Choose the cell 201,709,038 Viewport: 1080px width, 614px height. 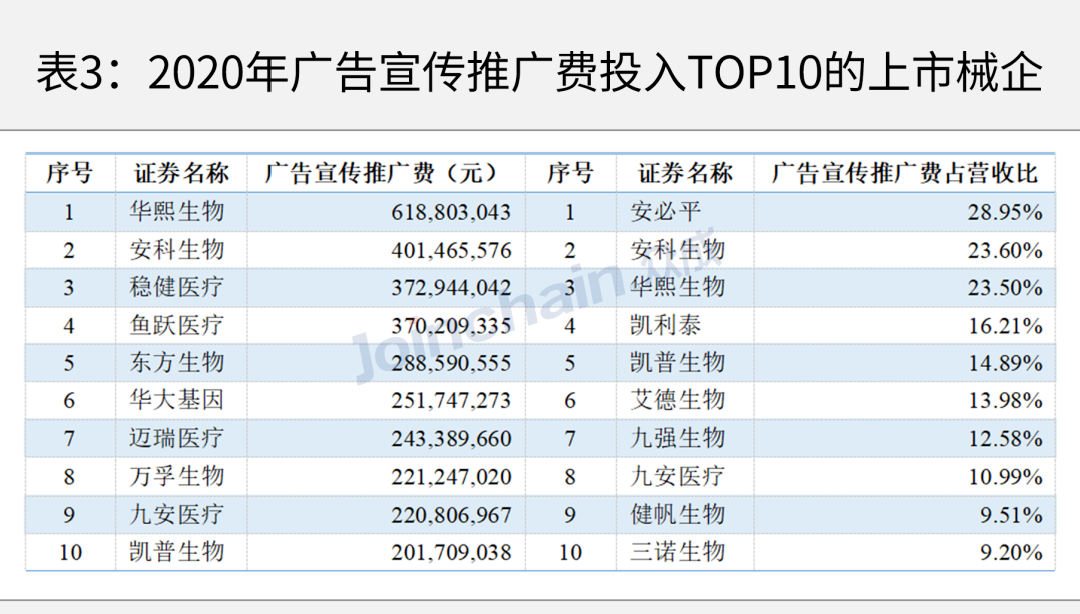pyautogui.click(x=451, y=553)
